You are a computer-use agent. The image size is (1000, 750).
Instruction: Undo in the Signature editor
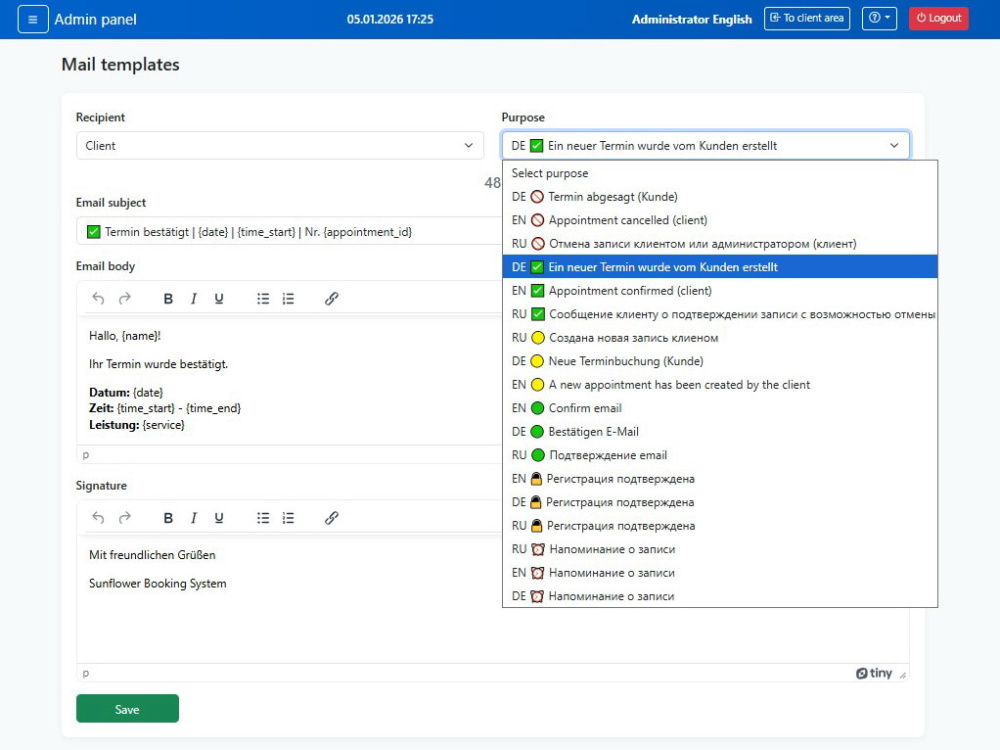(98, 518)
